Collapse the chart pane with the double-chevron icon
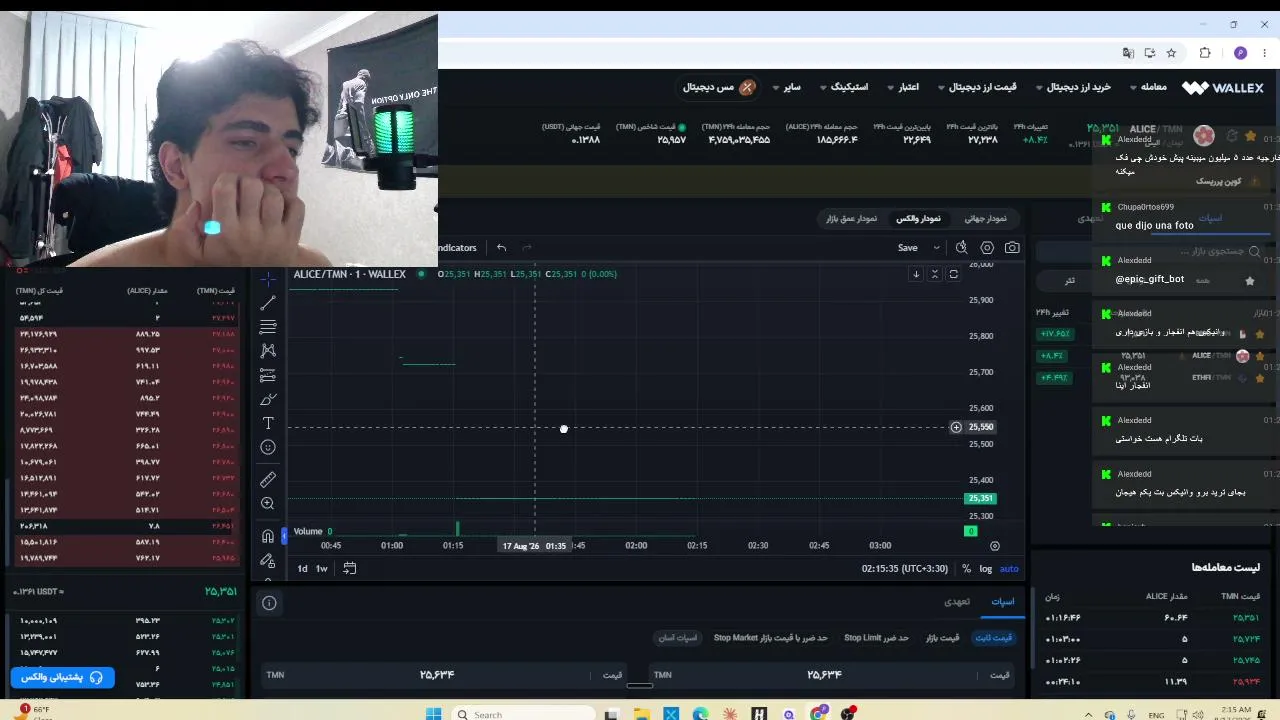Viewport: 1280px width, 720px height. [x=935, y=274]
